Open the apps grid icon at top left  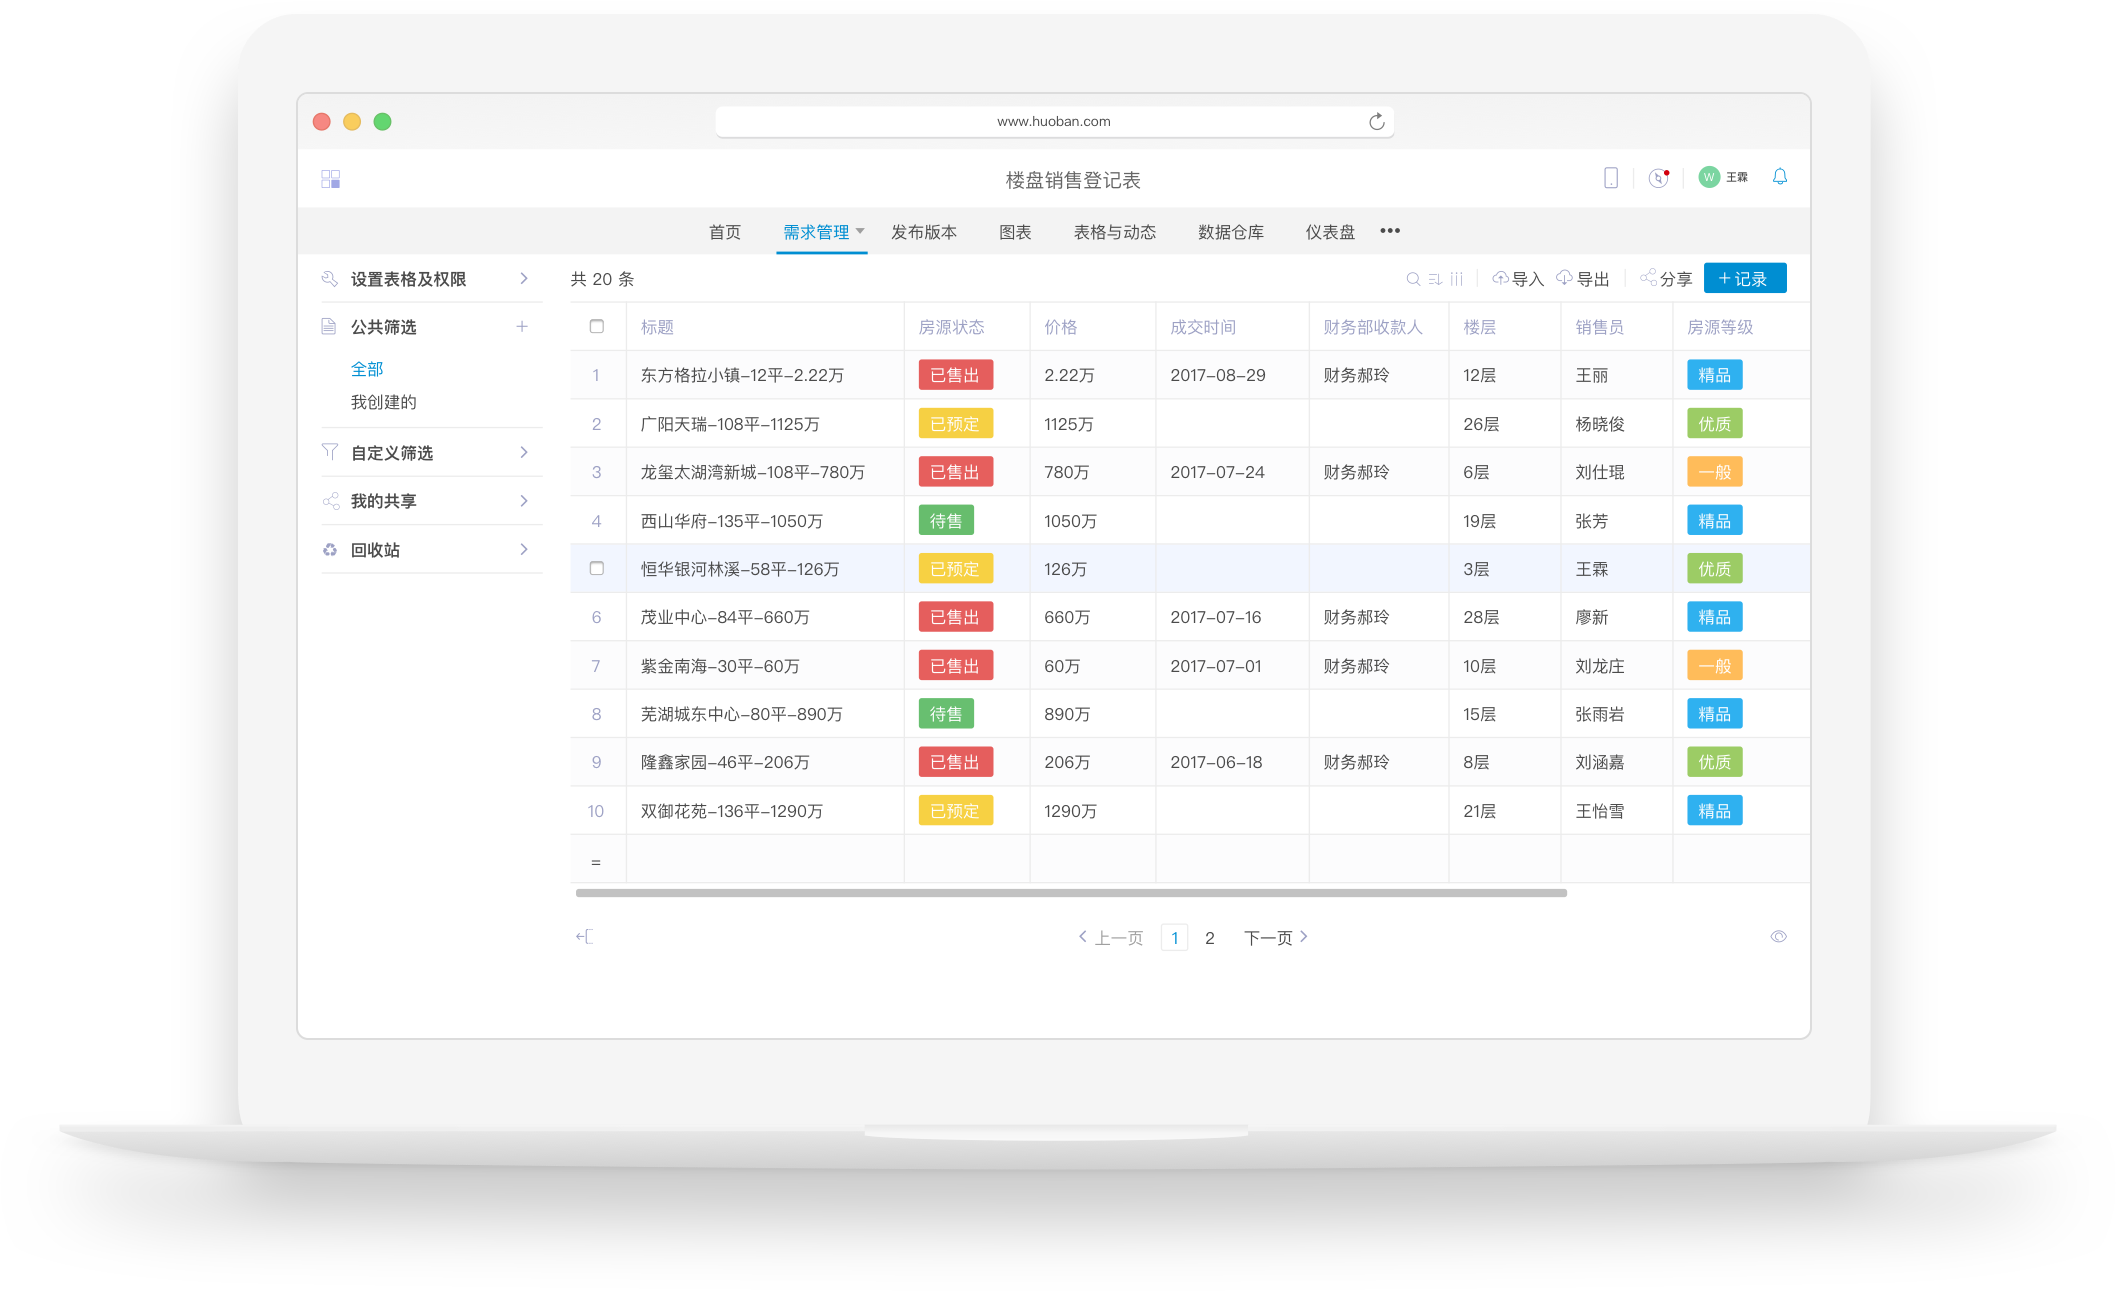pos(330,178)
